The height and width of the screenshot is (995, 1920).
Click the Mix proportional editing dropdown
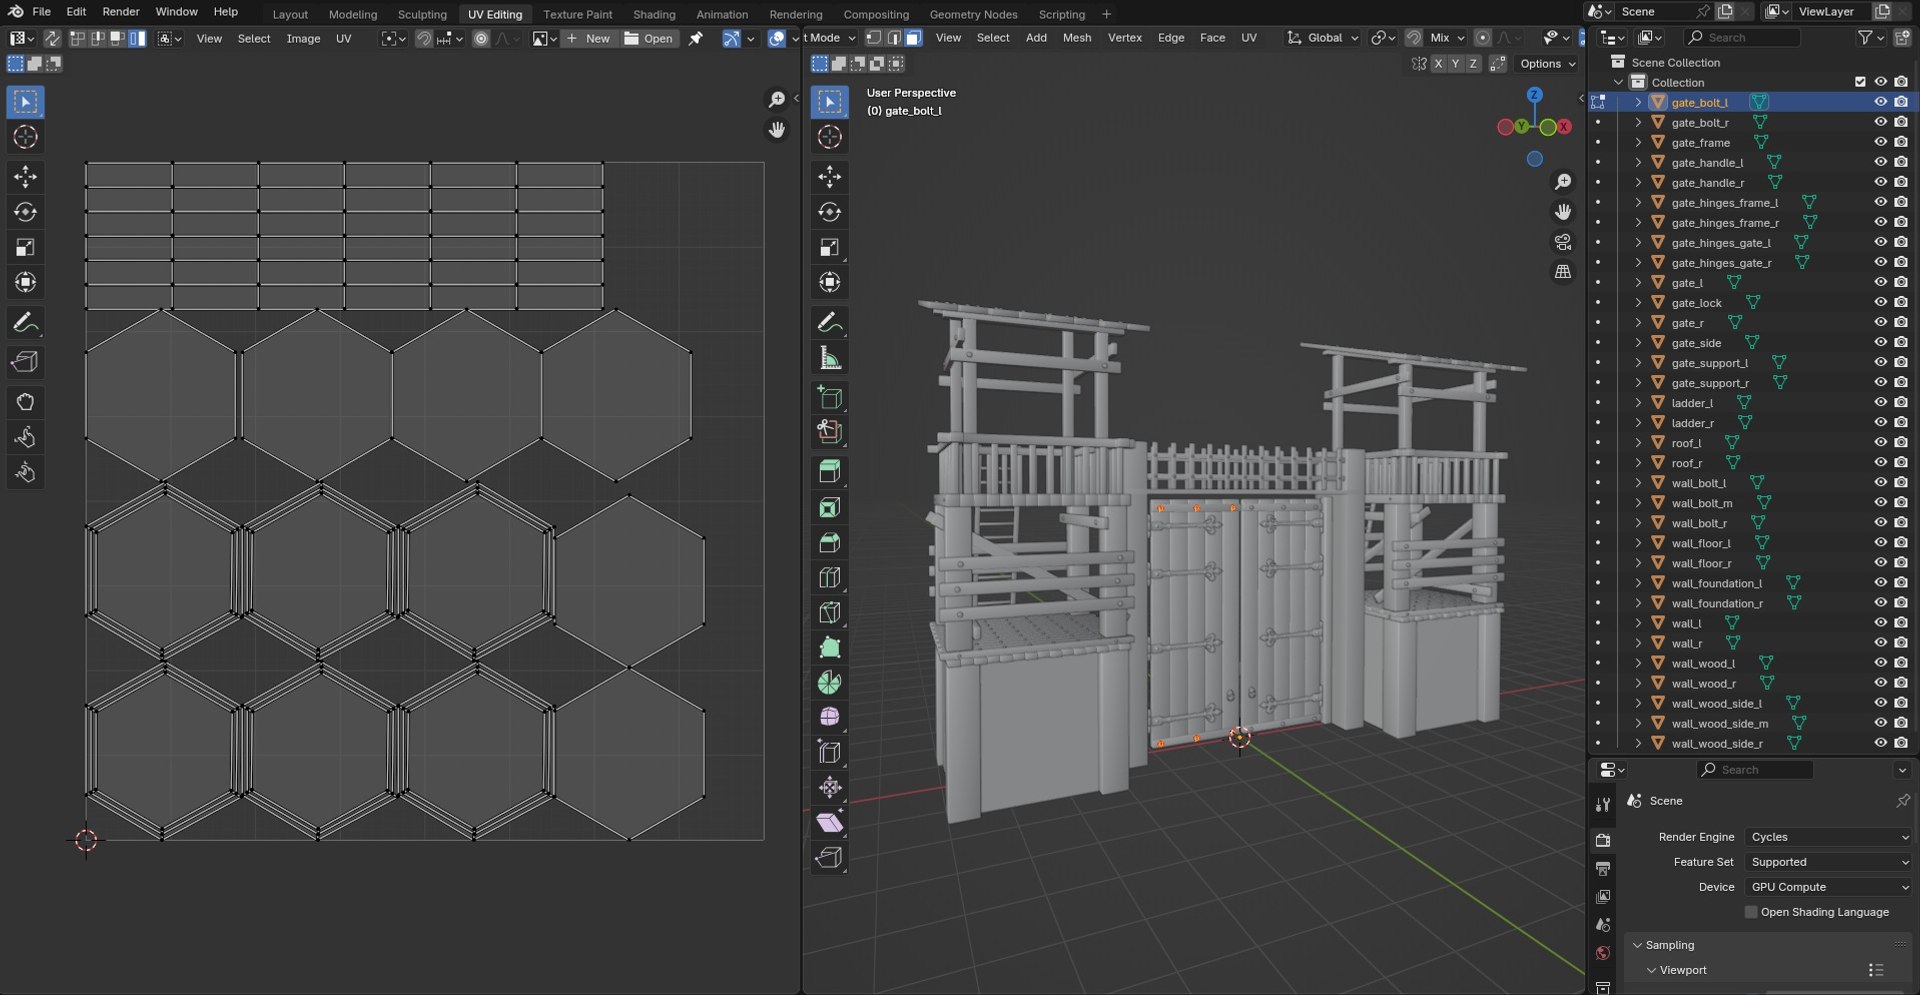pos(1446,38)
